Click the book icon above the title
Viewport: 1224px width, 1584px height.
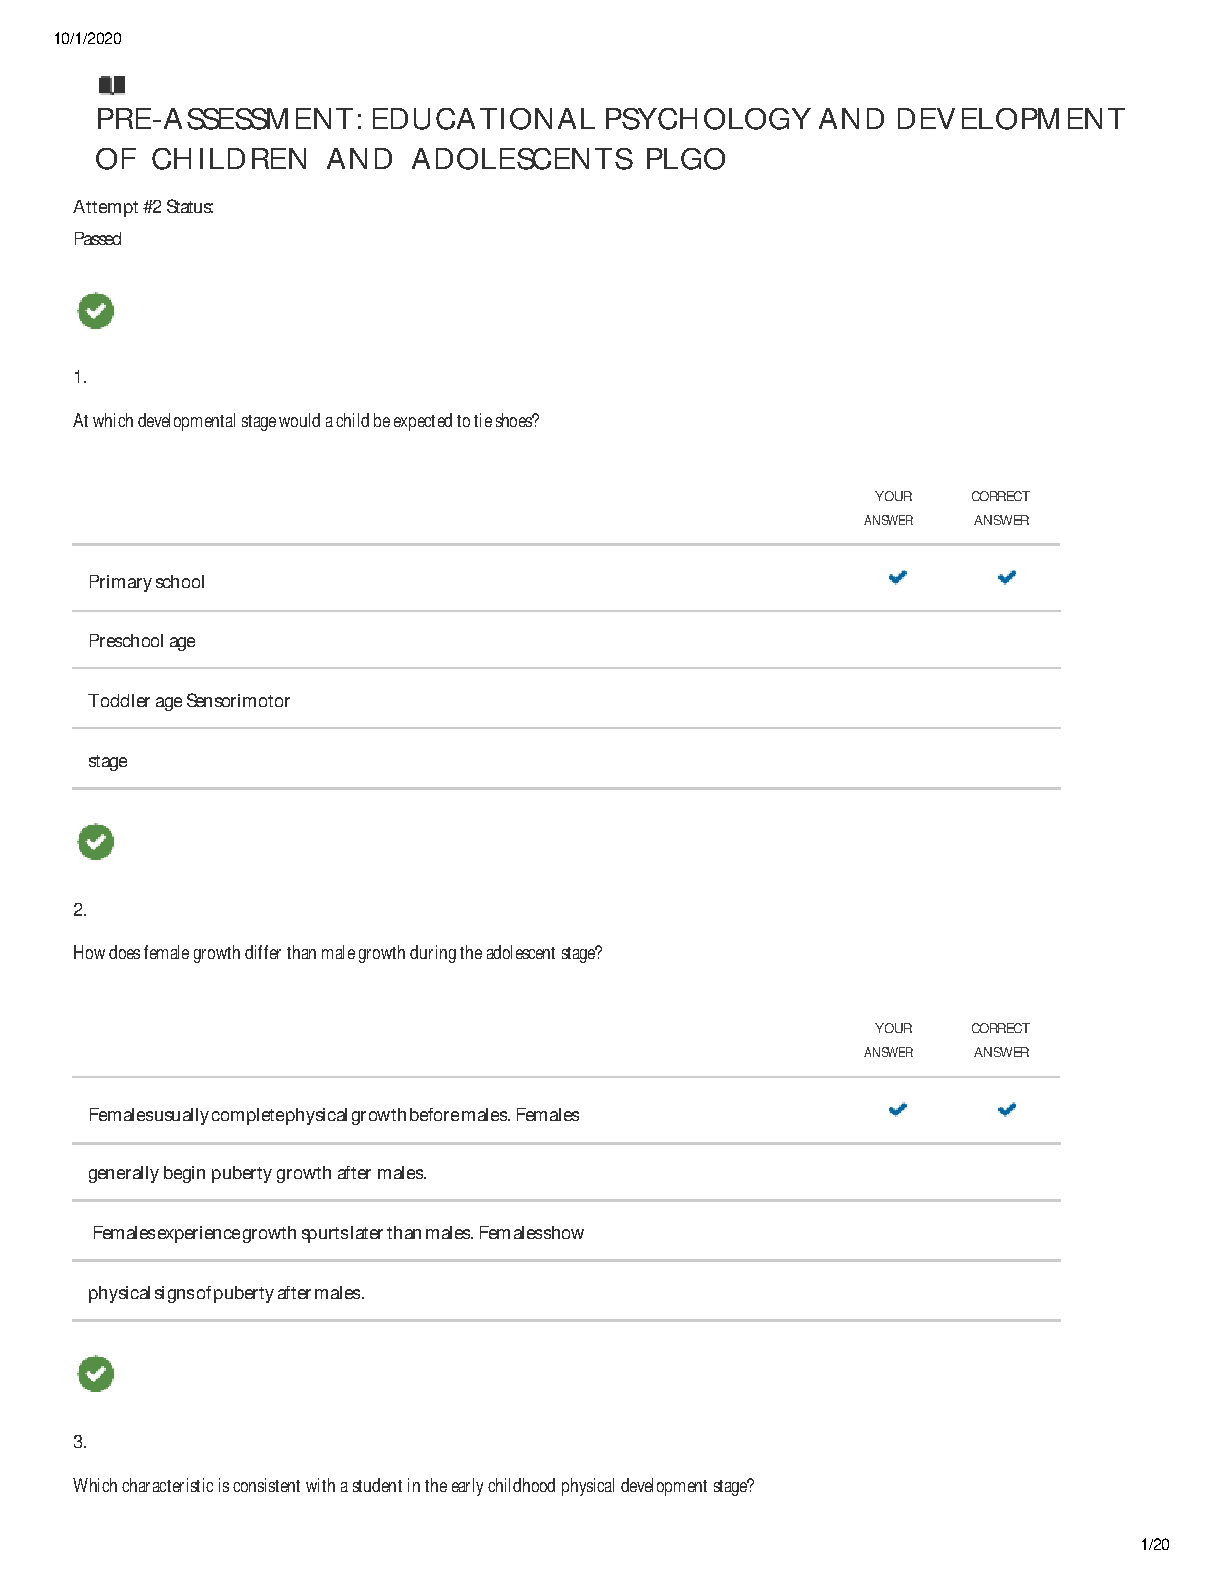click(111, 85)
